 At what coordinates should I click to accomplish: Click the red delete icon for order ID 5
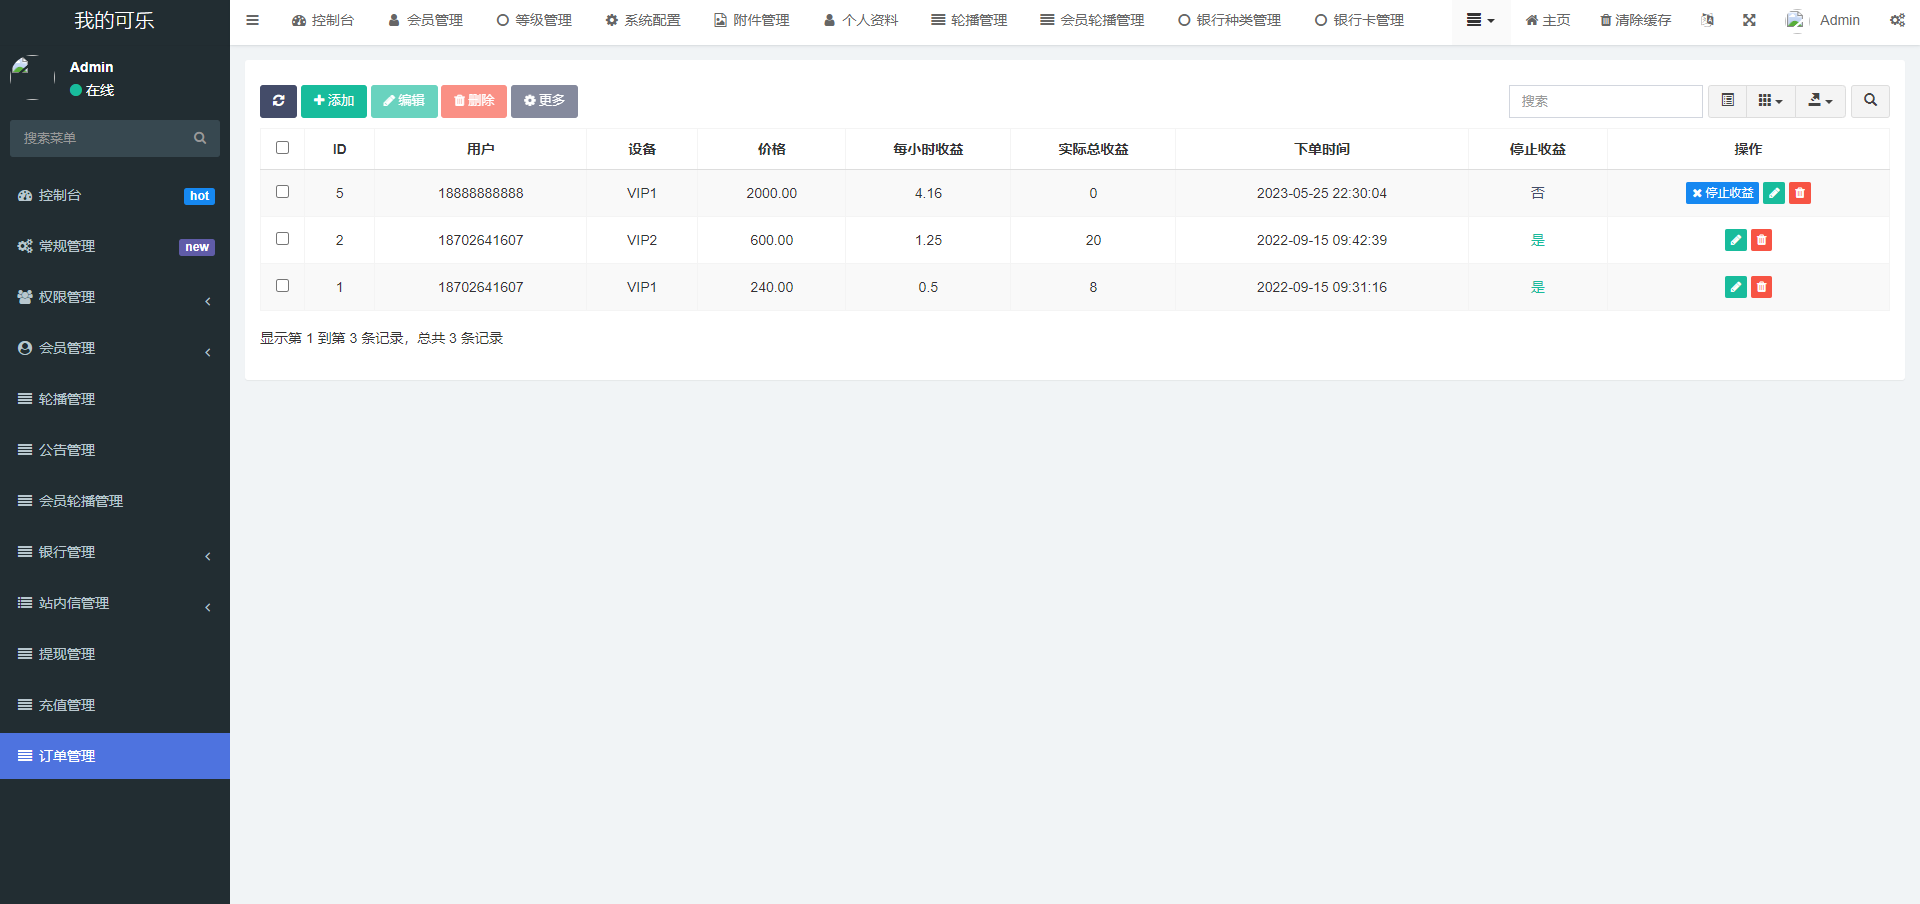coord(1799,193)
